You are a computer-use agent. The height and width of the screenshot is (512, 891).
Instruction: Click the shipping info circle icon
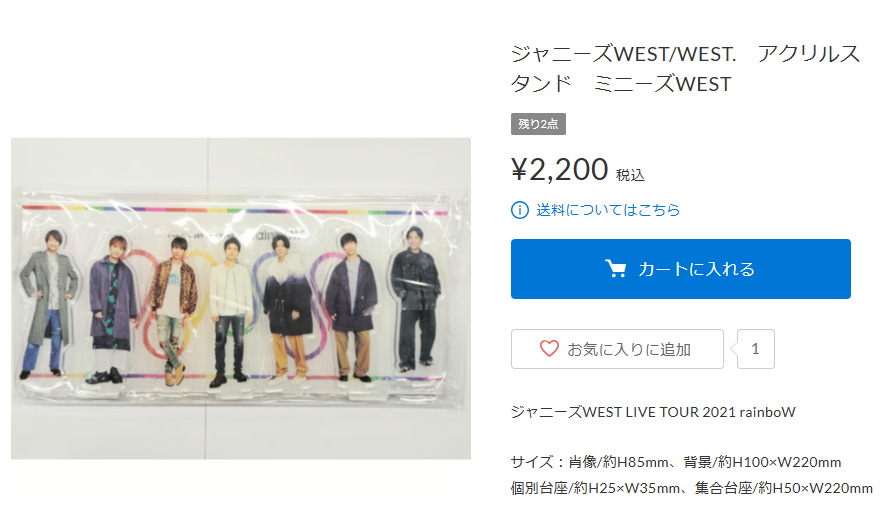point(519,210)
